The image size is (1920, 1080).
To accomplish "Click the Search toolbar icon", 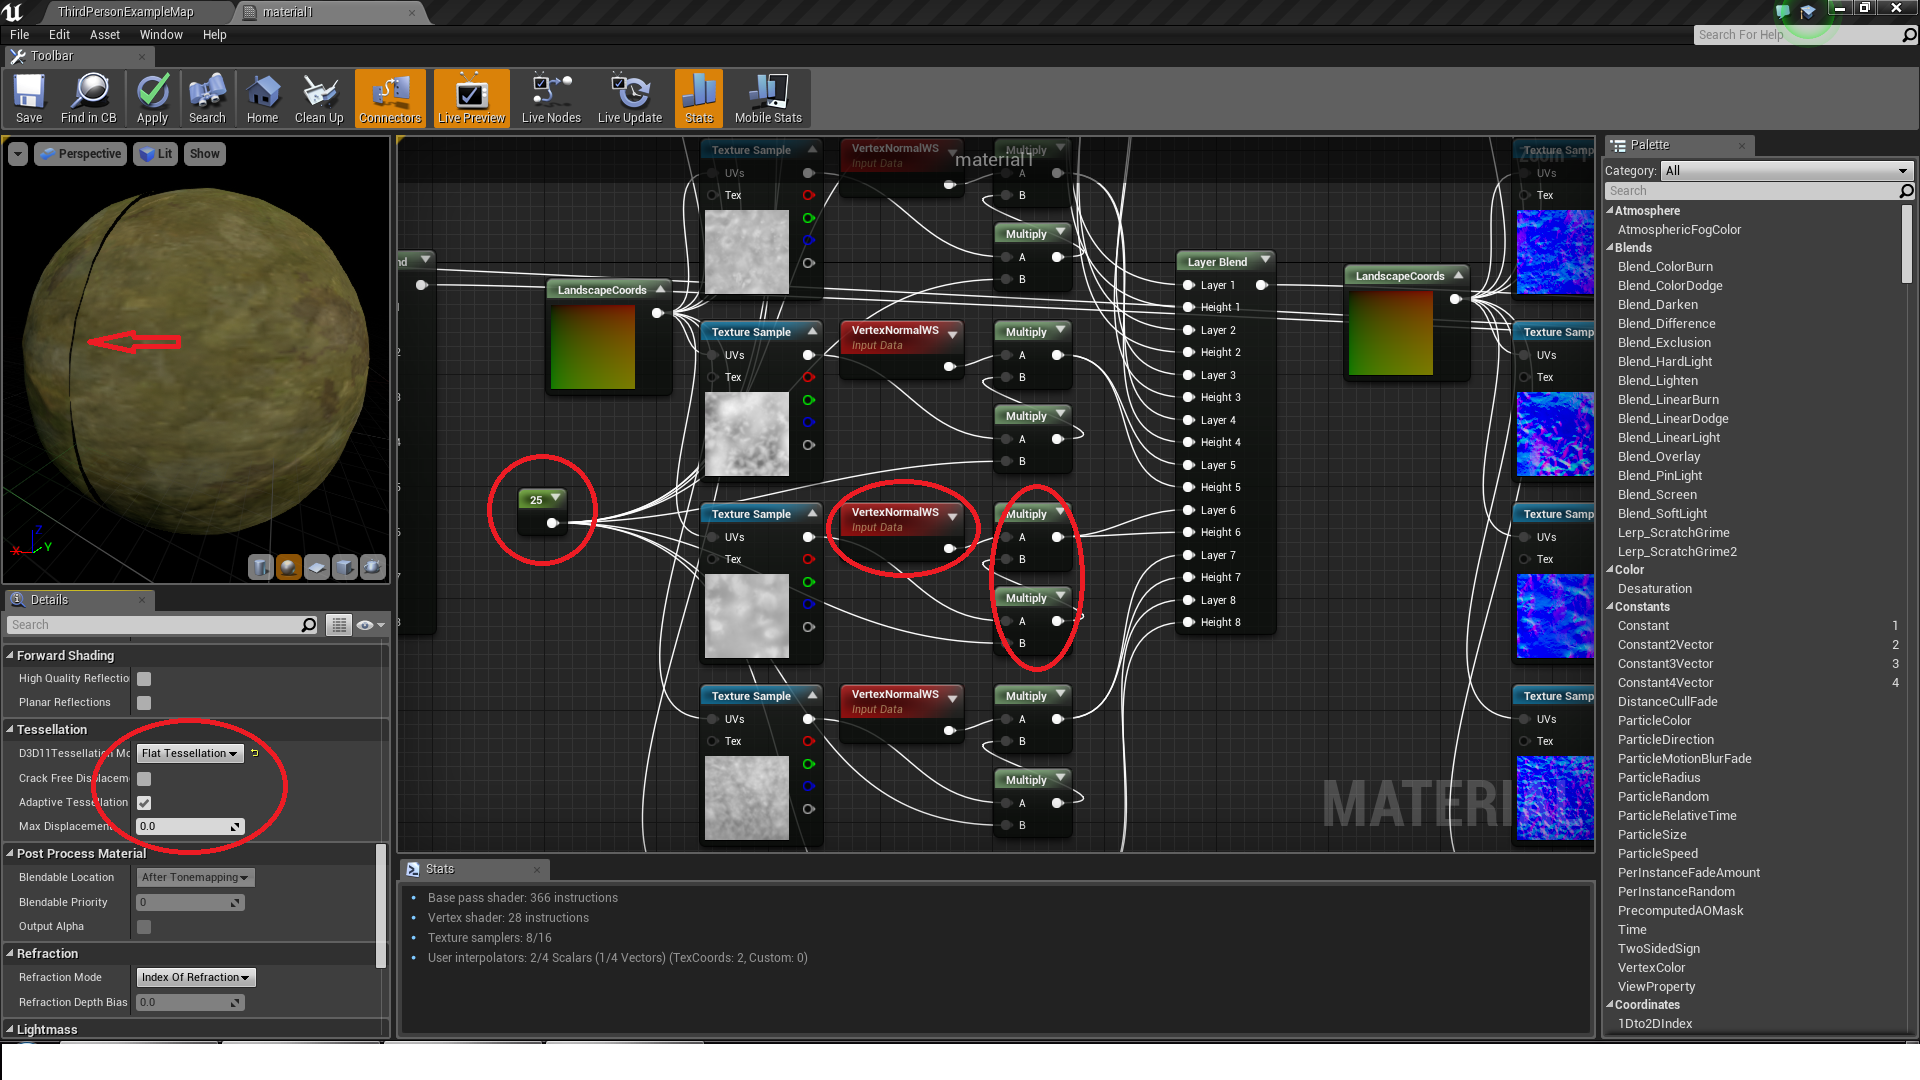I will pos(207,98).
